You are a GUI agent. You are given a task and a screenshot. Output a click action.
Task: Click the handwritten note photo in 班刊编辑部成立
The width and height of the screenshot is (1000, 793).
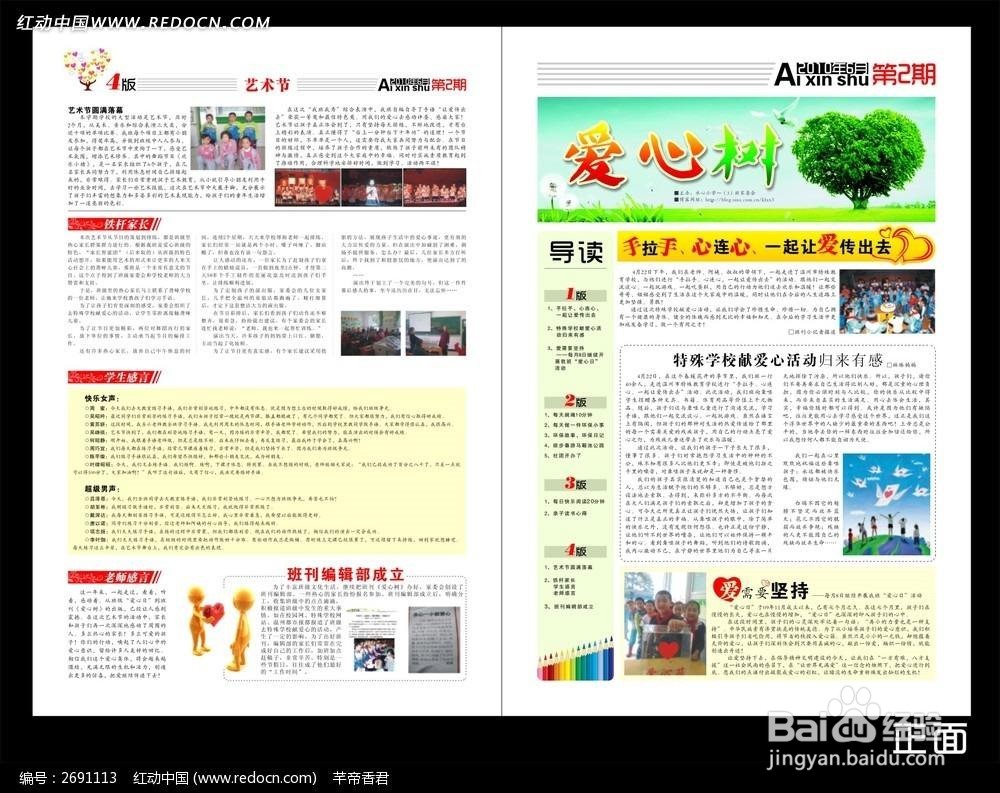[x=434, y=640]
